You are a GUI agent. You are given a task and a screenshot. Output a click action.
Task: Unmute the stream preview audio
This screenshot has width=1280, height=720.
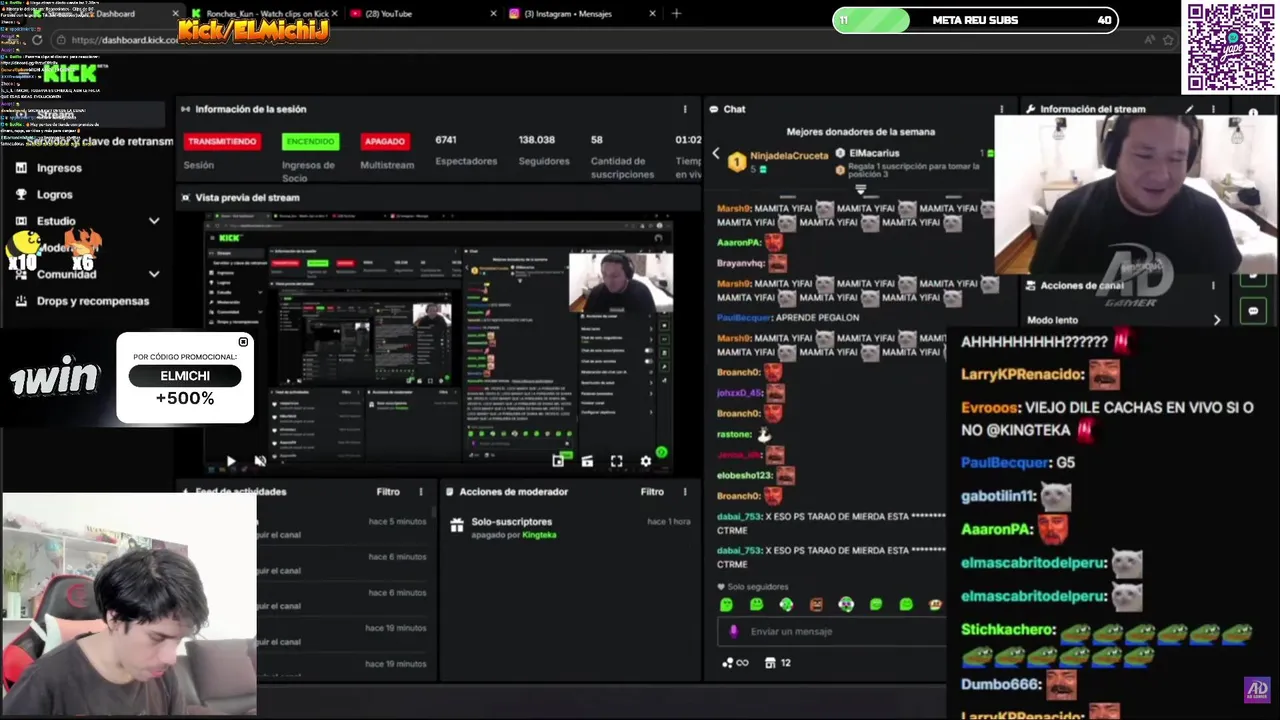click(260, 461)
